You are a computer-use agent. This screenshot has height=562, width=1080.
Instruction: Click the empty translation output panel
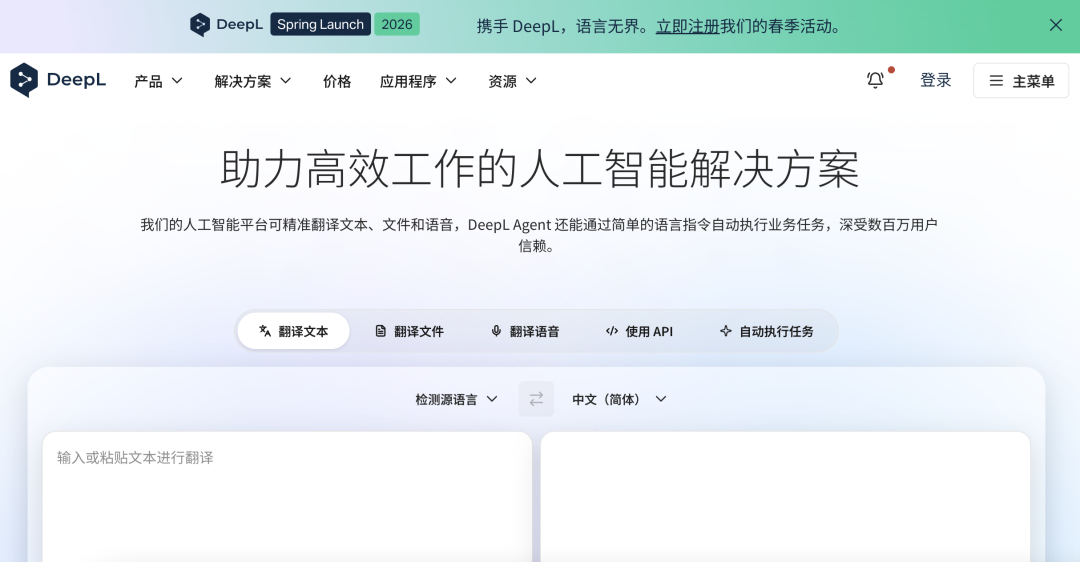(785, 497)
